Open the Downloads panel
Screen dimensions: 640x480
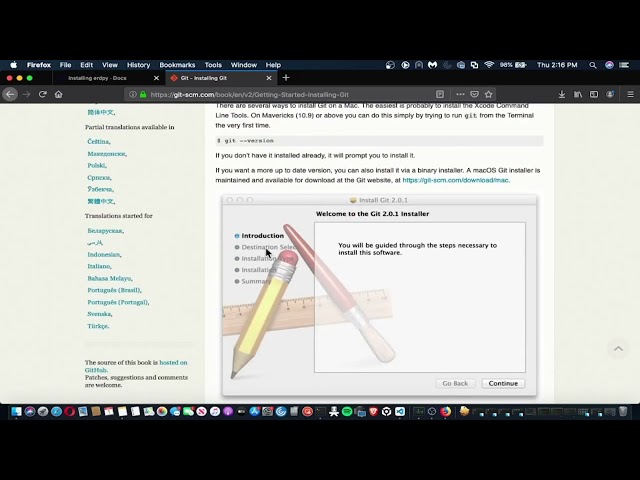pos(562,94)
